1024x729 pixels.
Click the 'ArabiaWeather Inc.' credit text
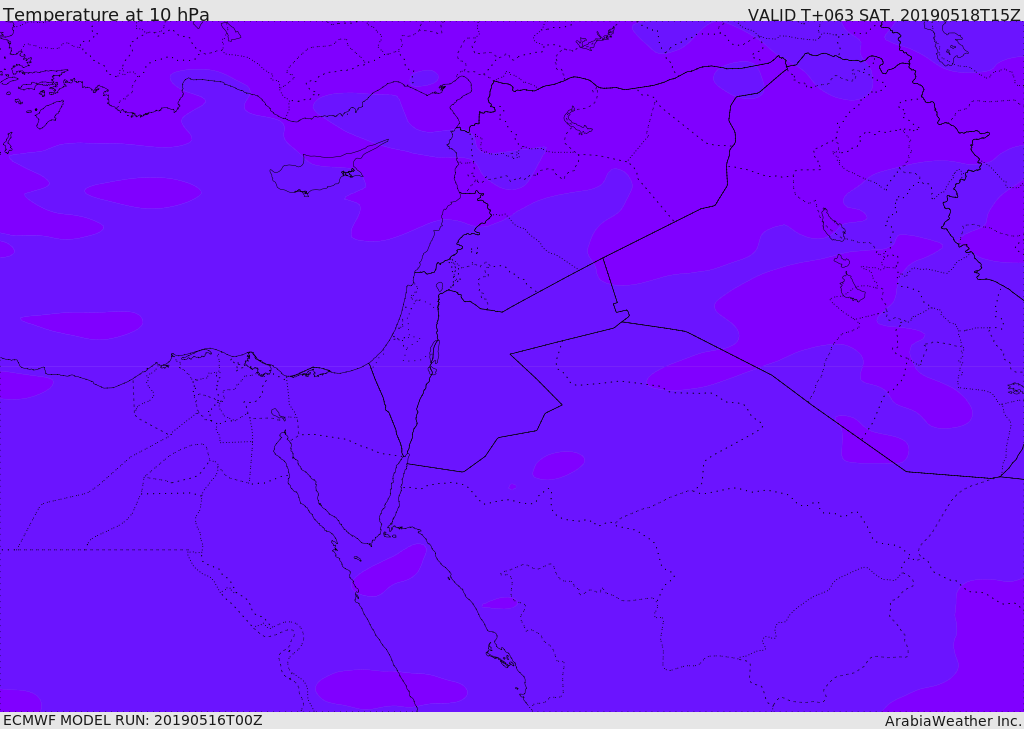pyautogui.click(x=954, y=721)
